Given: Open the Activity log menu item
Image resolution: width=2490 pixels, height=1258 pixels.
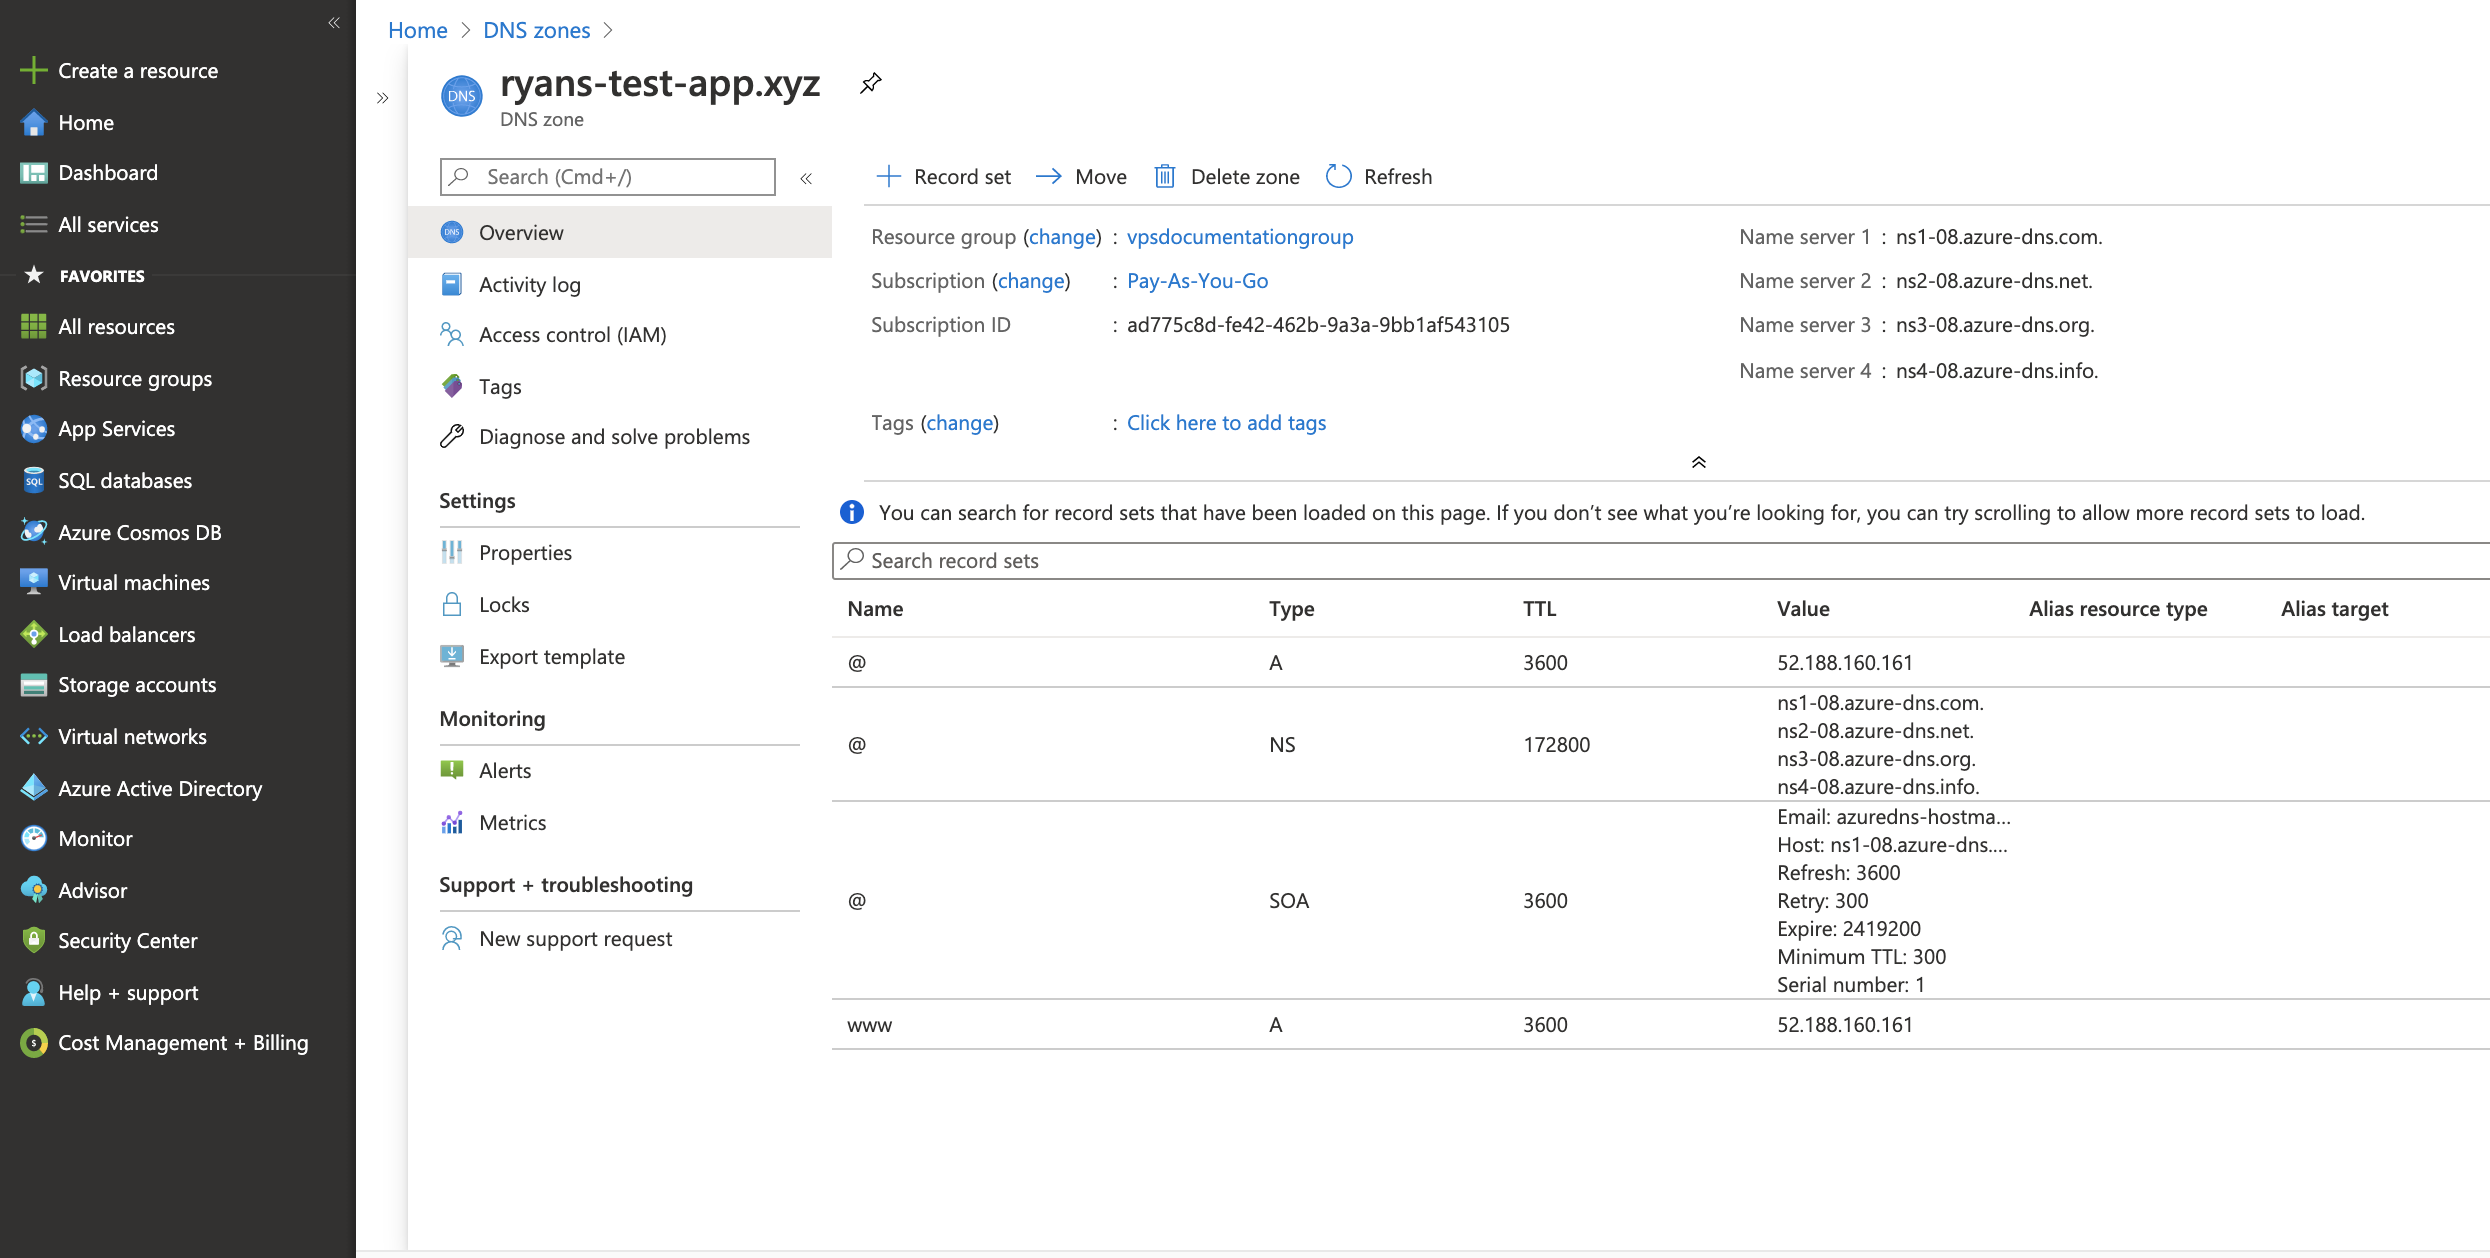Looking at the screenshot, I should tap(529, 285).
